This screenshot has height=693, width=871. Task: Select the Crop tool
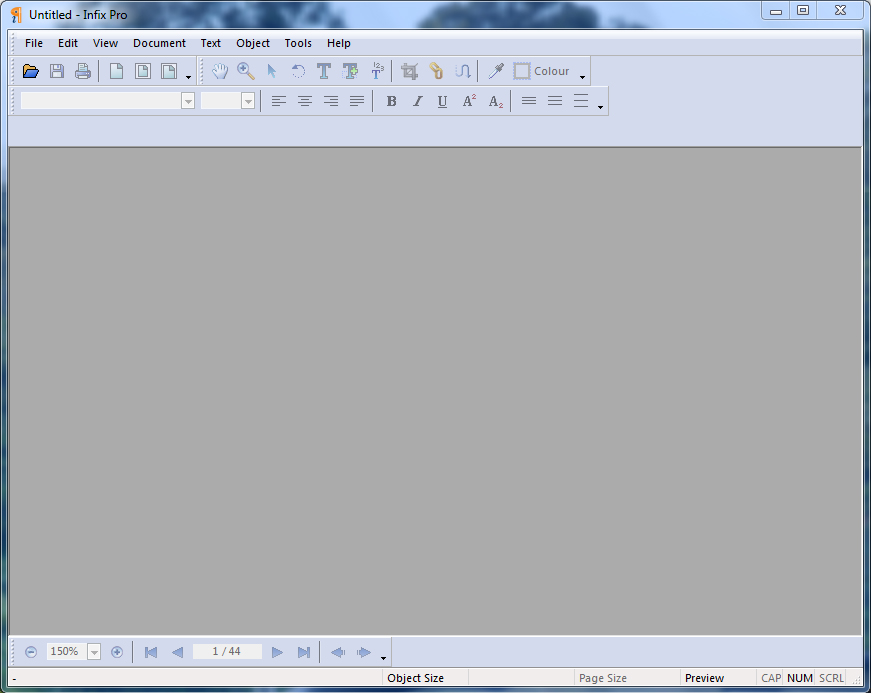coord(409,71)
